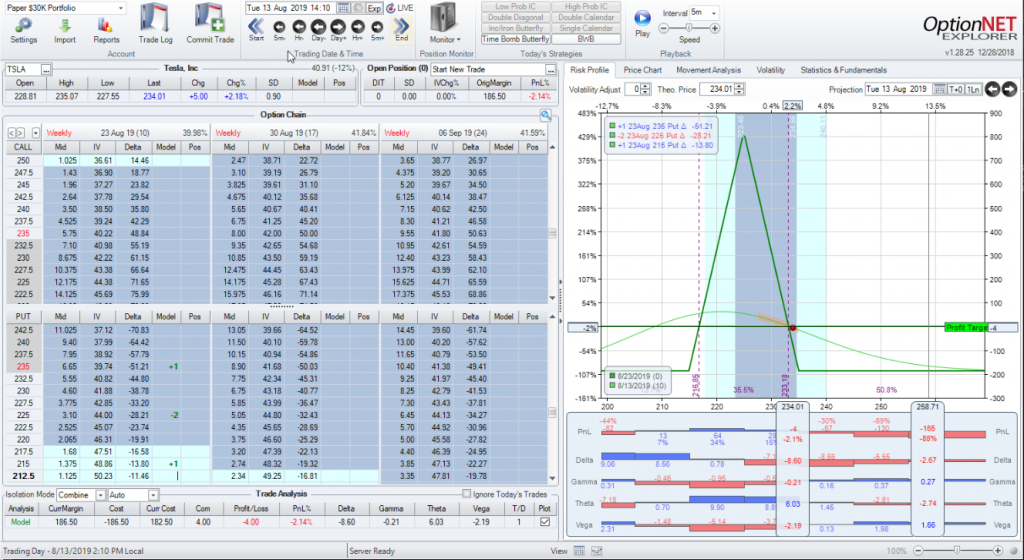Switch to LIVE mode
This screenshot has width=1024, height=560.
(x=399, y=8)
